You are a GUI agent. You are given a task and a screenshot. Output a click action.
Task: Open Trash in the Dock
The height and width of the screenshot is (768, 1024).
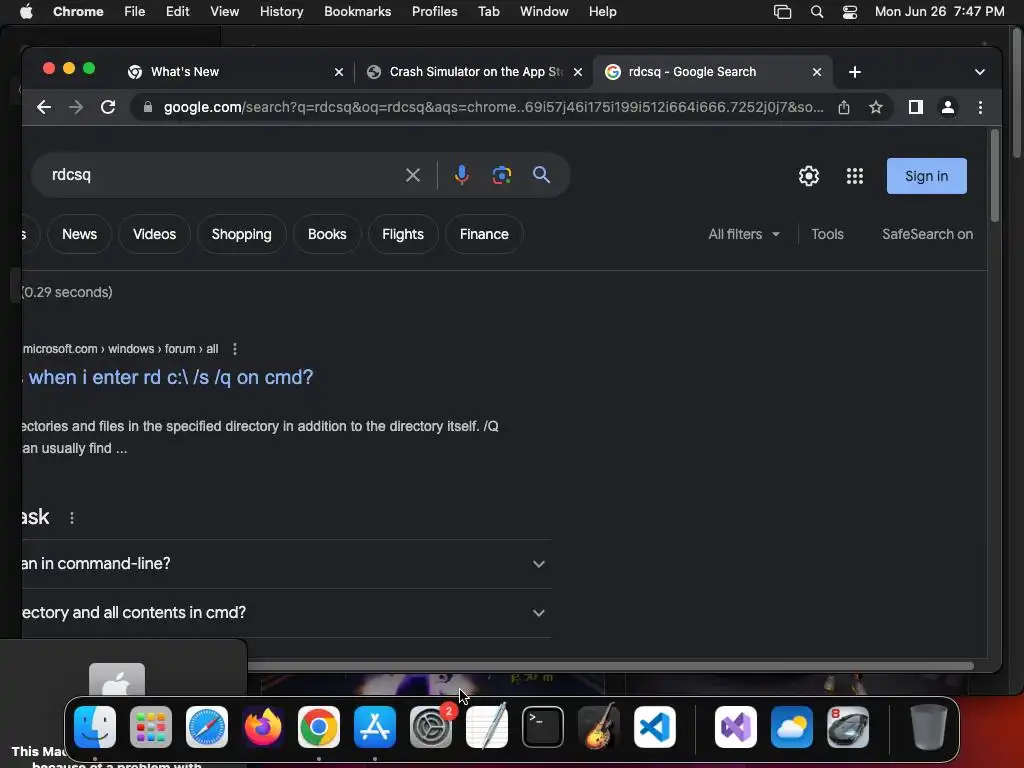(x=928, y=726)
